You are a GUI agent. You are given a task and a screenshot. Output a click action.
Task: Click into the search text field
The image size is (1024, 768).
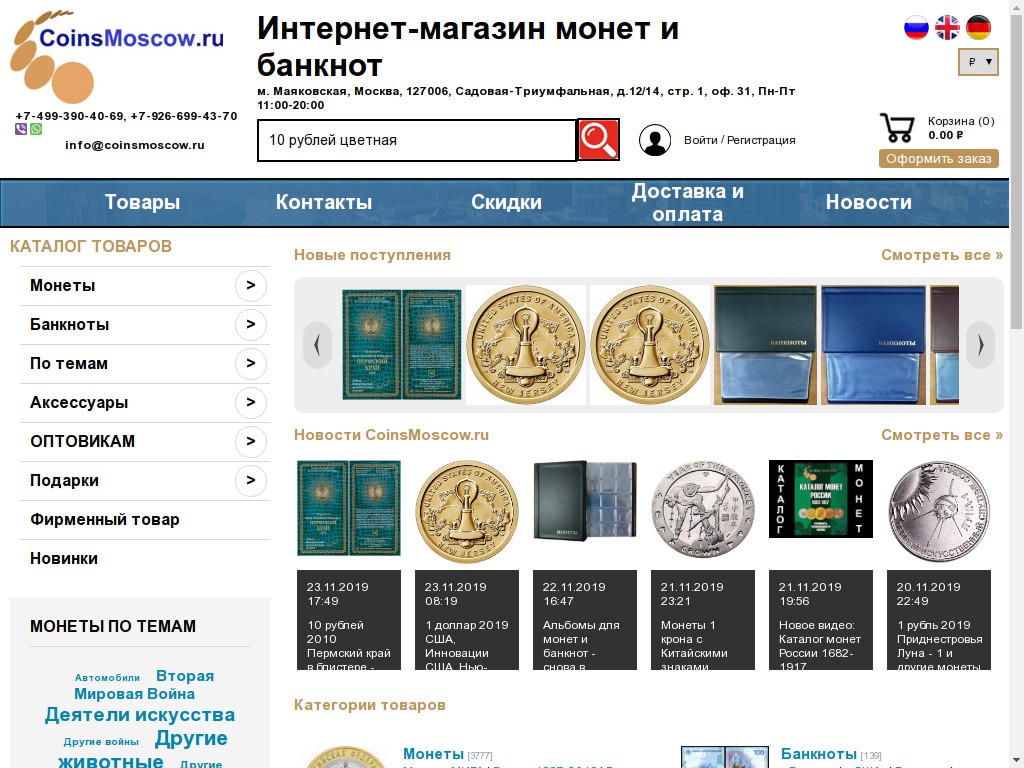tap(416, 140)
